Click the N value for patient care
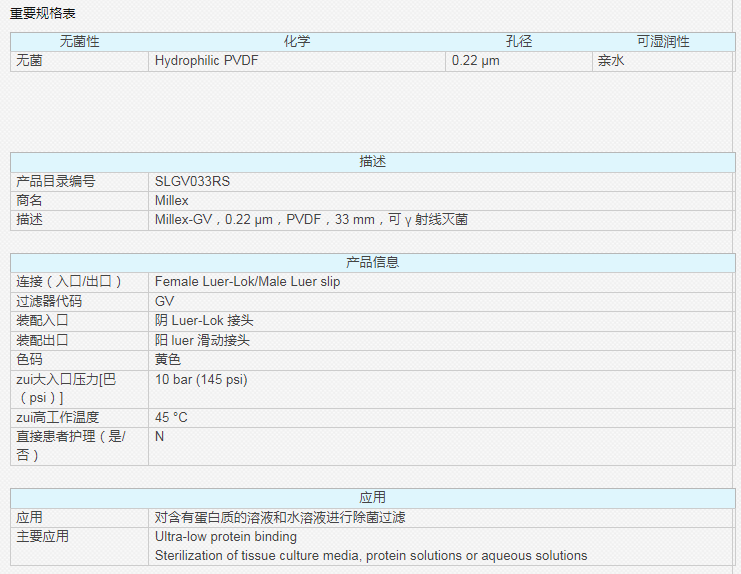This screenshot has height=574, width=741. point(159,437)
